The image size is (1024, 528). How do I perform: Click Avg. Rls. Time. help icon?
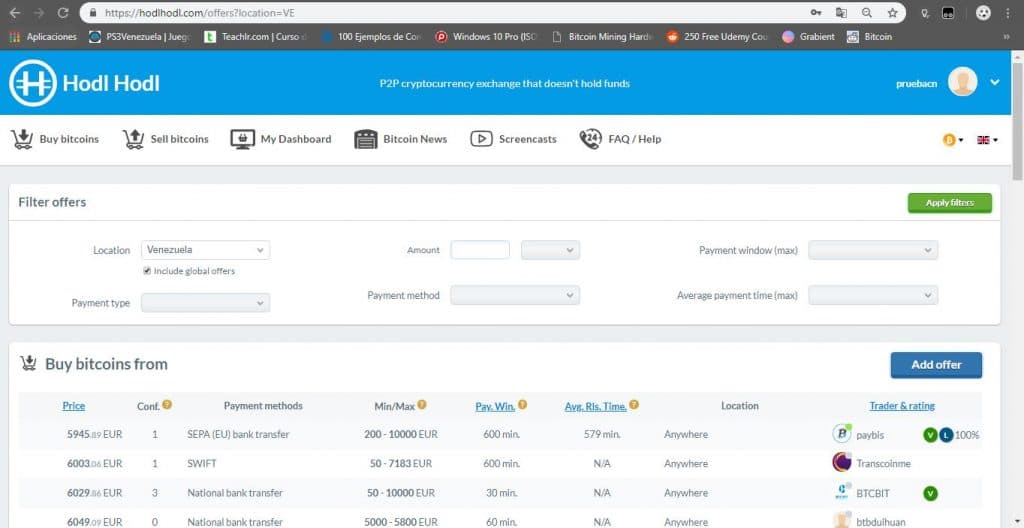pyautogui.click(x=634, y=404)
